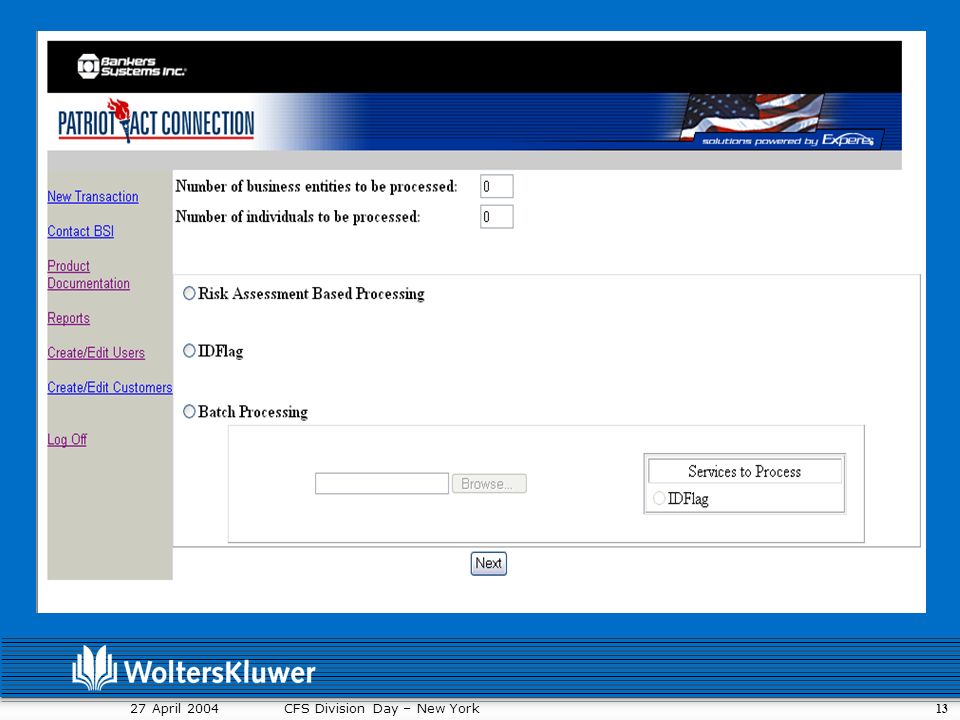The height and width of the screenshot is (720, 960).
Task: Click the Experian powered-by flag banner
Action: (x=781, y=121)
